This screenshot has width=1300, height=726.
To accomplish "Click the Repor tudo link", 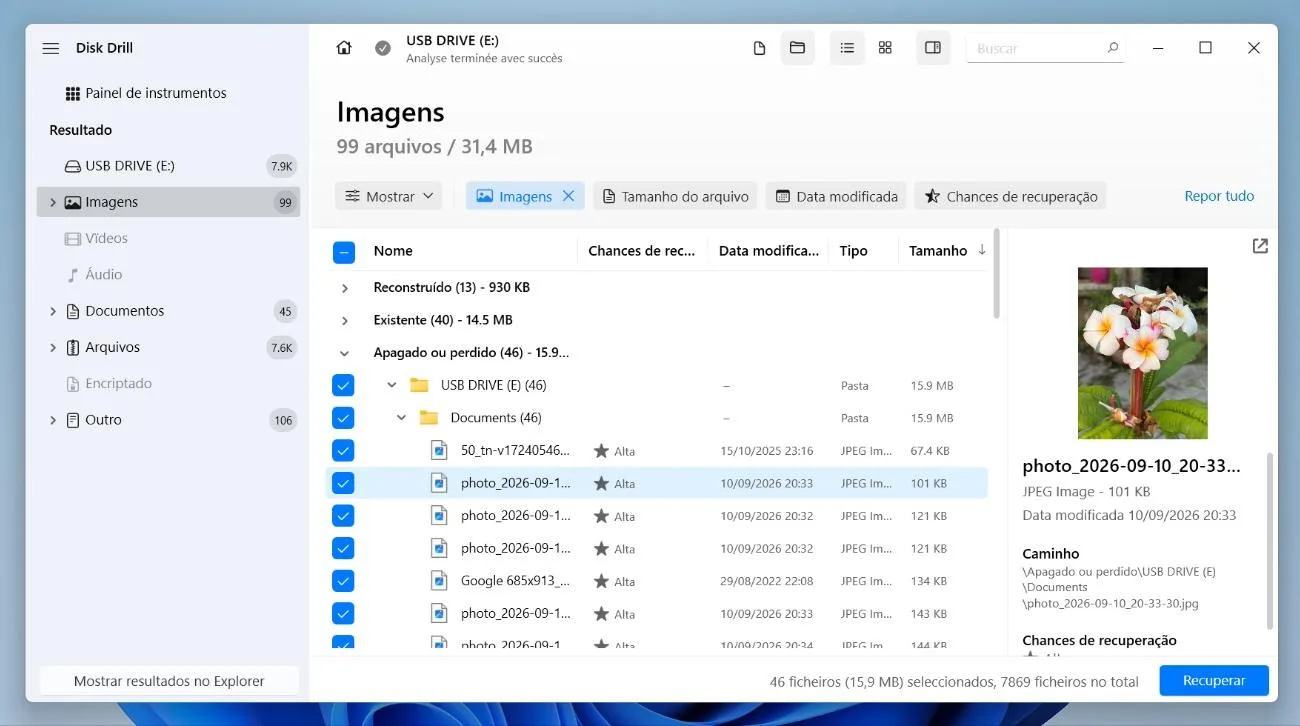I will pos(1219,196).
